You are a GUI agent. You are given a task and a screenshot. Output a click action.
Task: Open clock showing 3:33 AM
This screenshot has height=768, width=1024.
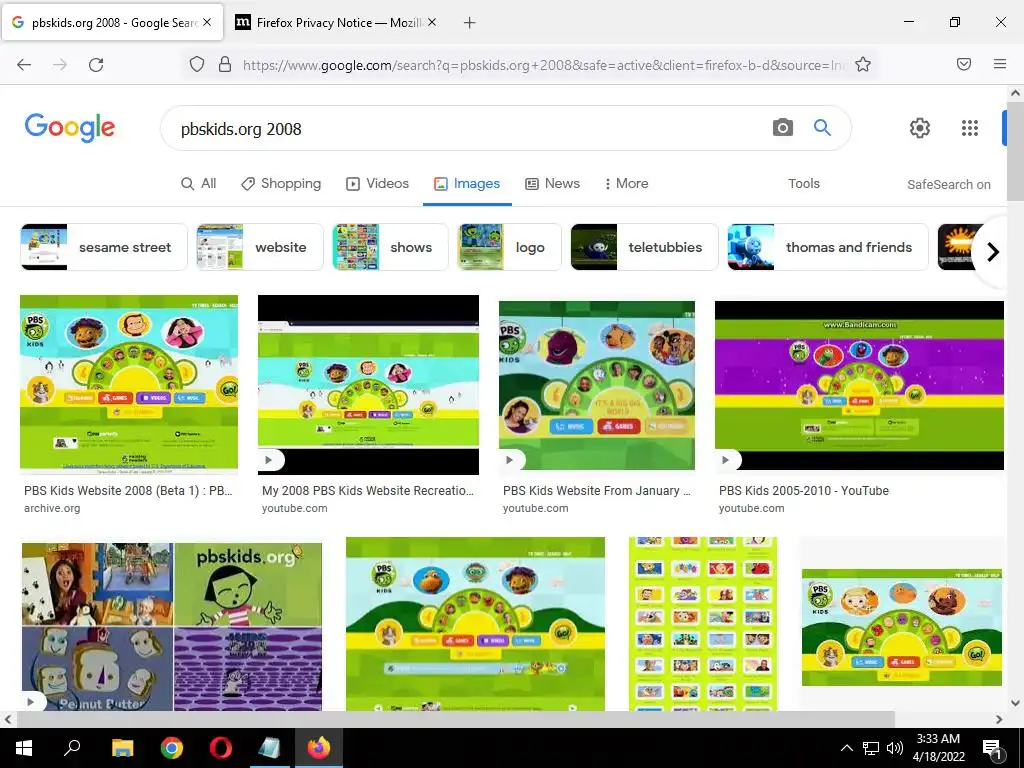pyautogui.click(x=938, y=748)
